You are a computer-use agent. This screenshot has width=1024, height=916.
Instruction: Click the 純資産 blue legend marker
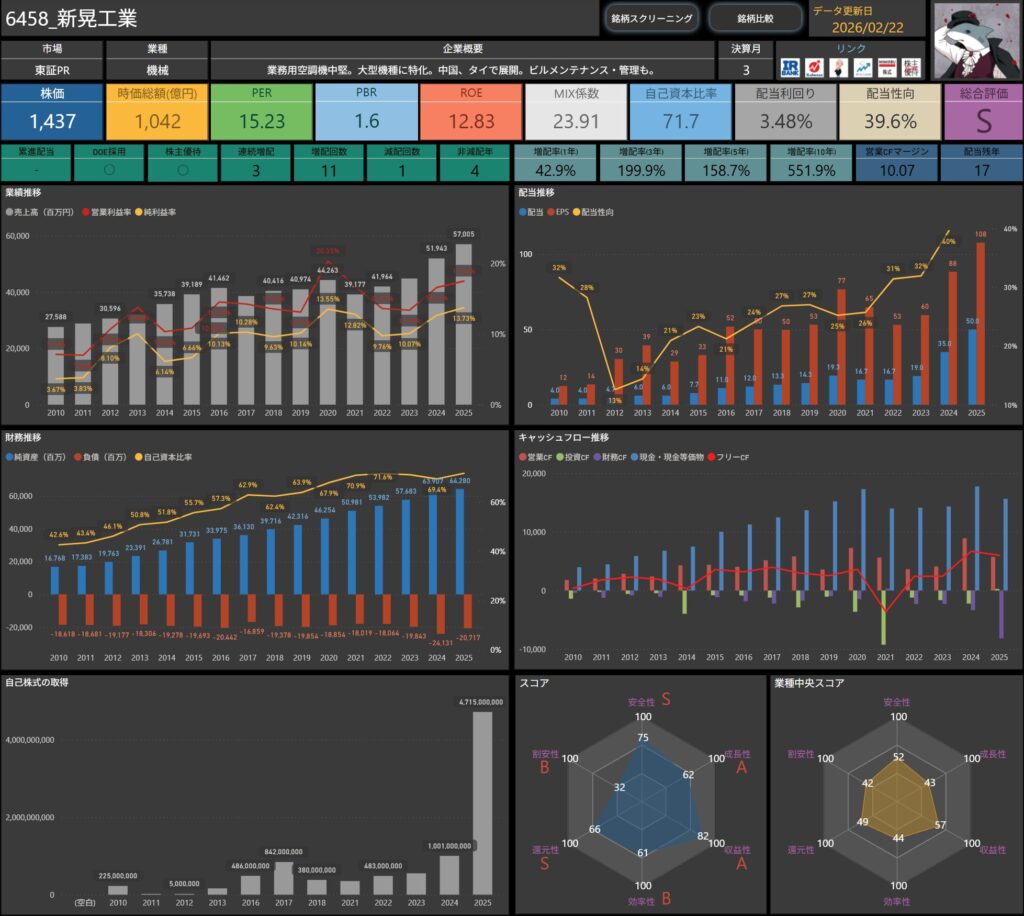10,457
